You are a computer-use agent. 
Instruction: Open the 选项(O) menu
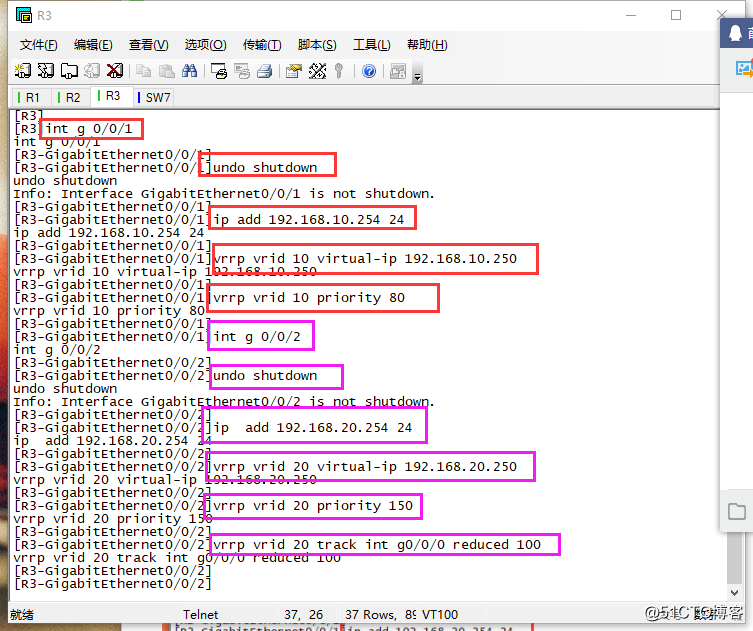206,45
